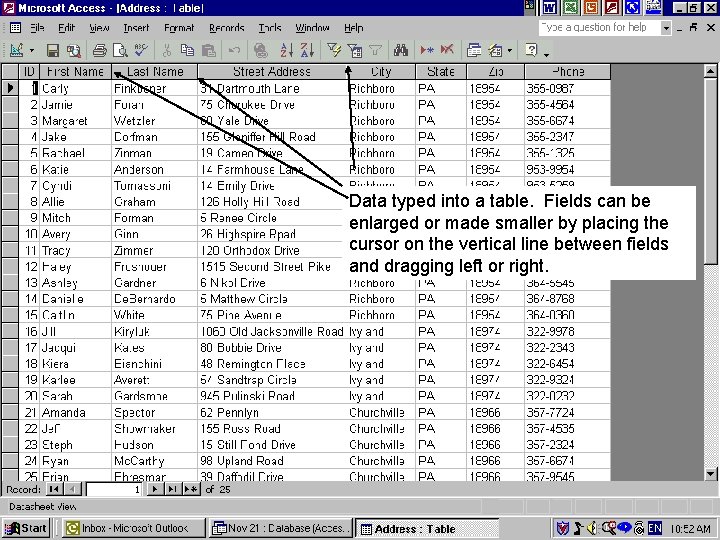
Task: Select the Zip column header
Action: tap(495, 72)
